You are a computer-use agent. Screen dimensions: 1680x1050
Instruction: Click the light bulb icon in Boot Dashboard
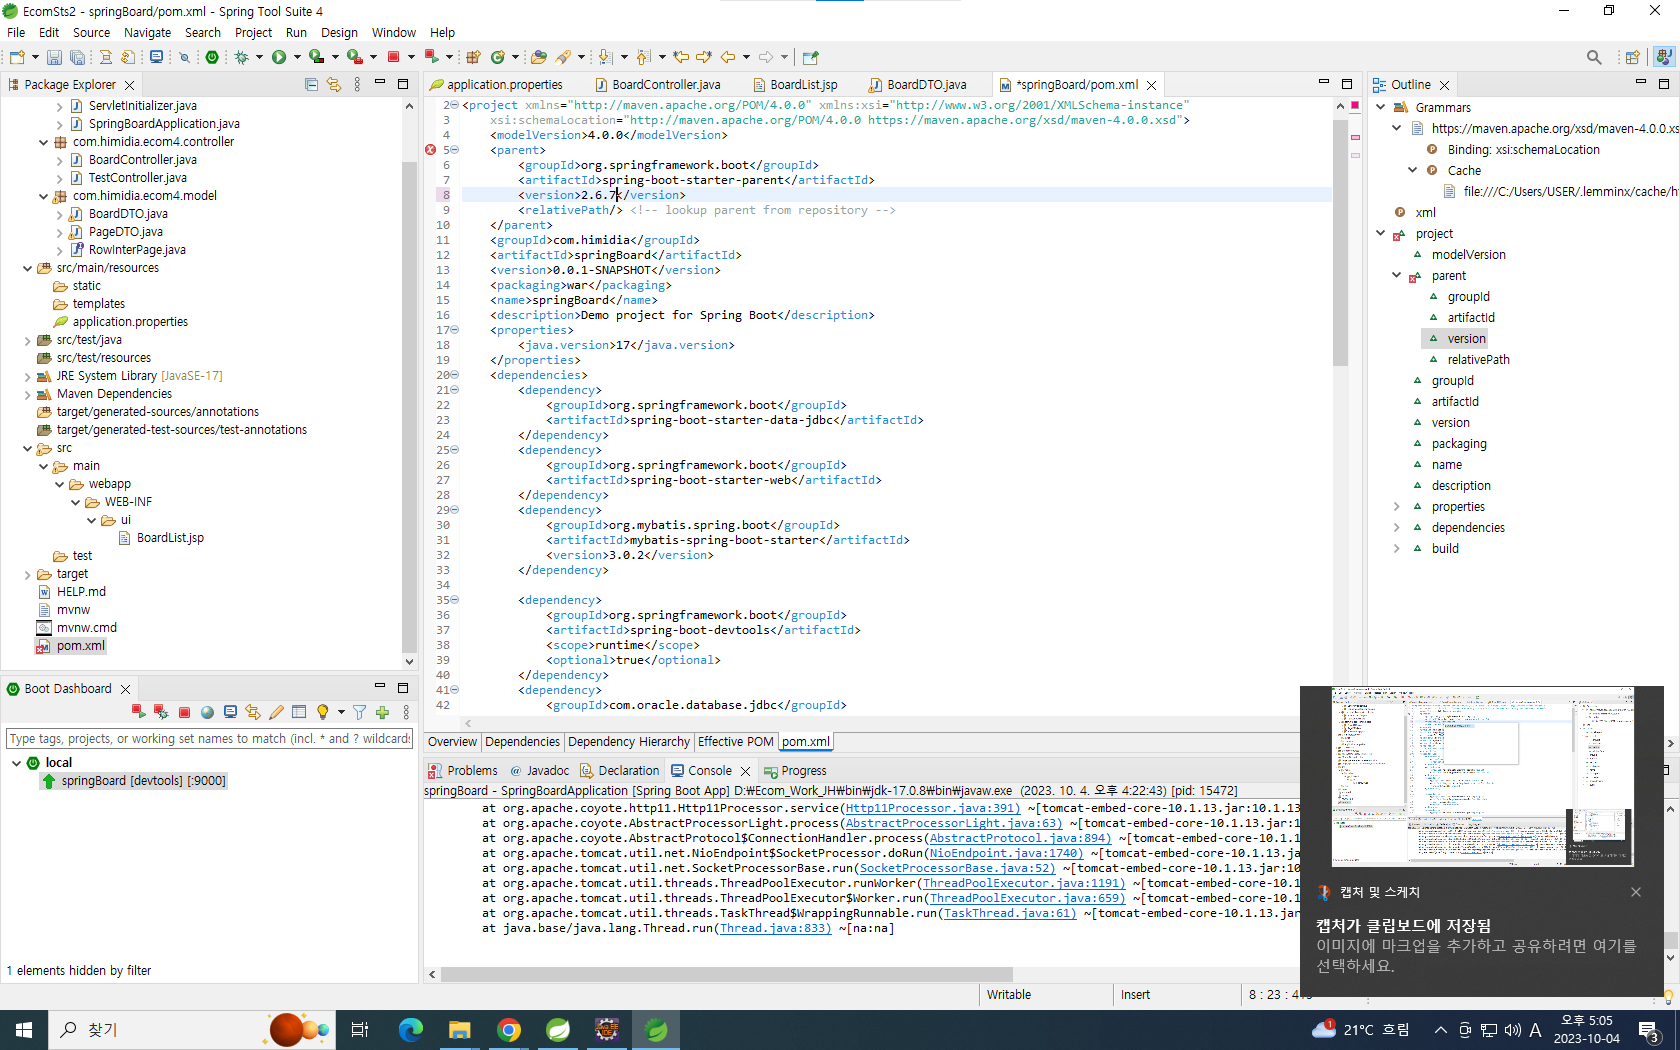[x=322, y=712]
